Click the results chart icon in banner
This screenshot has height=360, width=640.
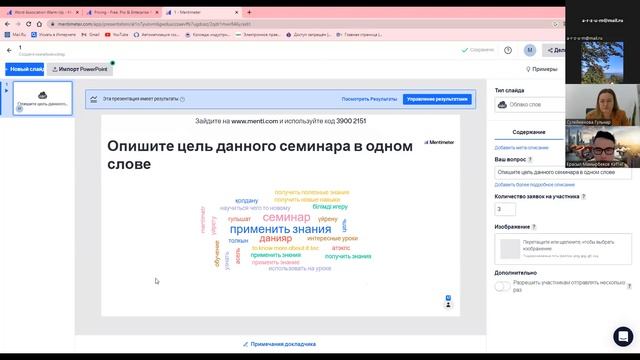click(94, 99)
